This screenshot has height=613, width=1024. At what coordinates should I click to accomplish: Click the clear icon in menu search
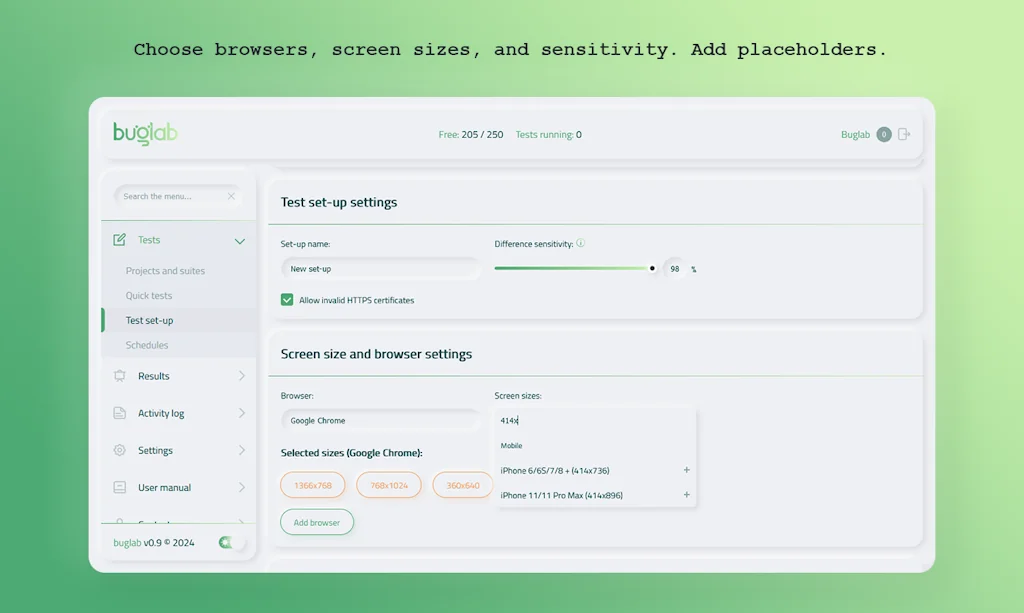231,196
